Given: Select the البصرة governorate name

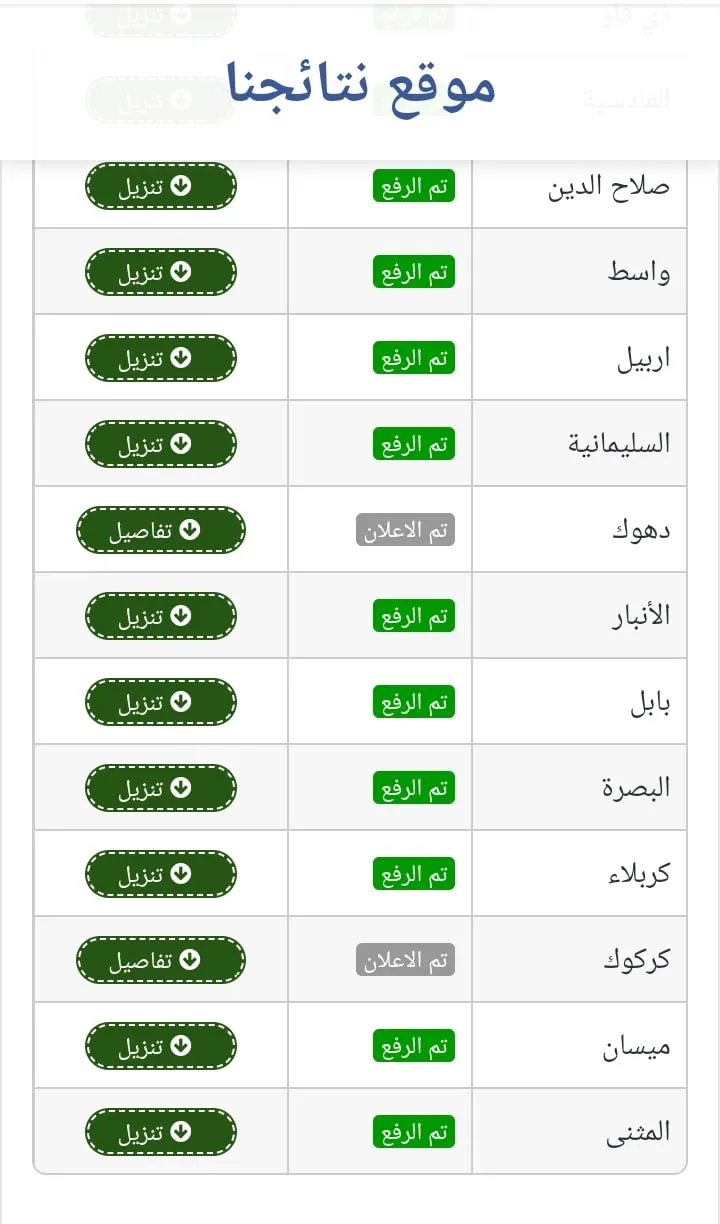Looking at the screenshot, I should (636, 788).
